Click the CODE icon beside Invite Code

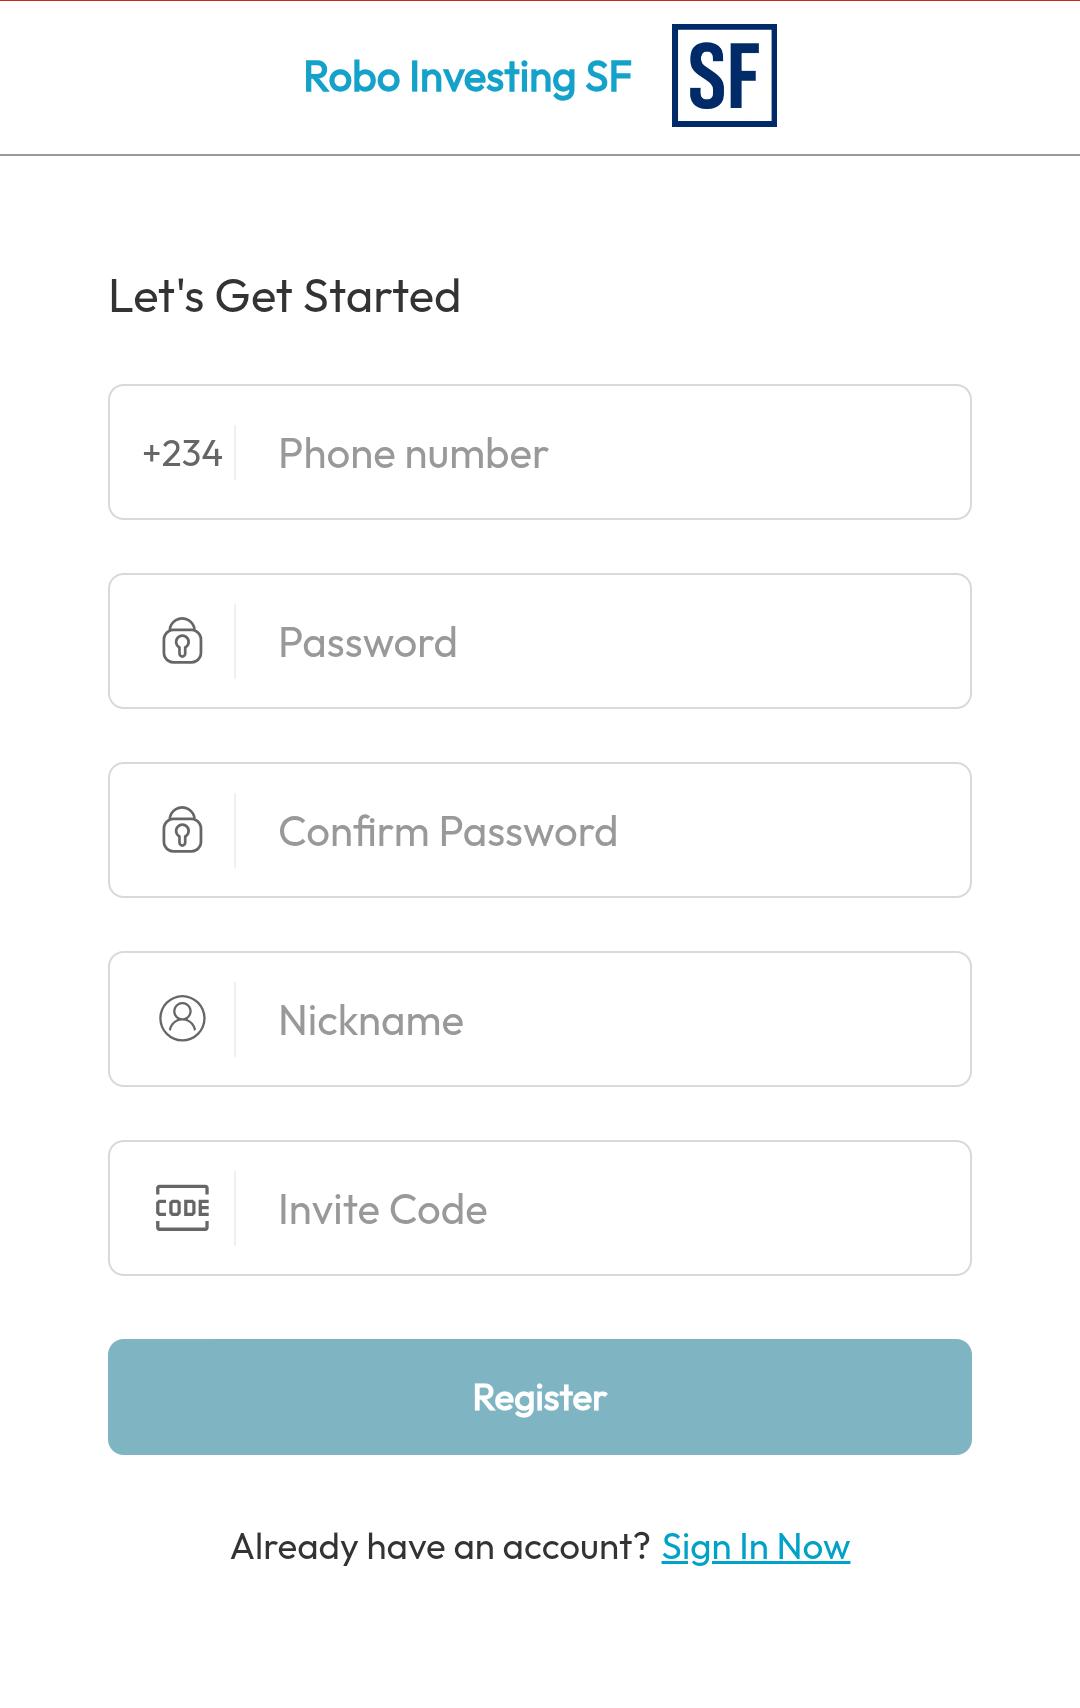(182, 1208)
